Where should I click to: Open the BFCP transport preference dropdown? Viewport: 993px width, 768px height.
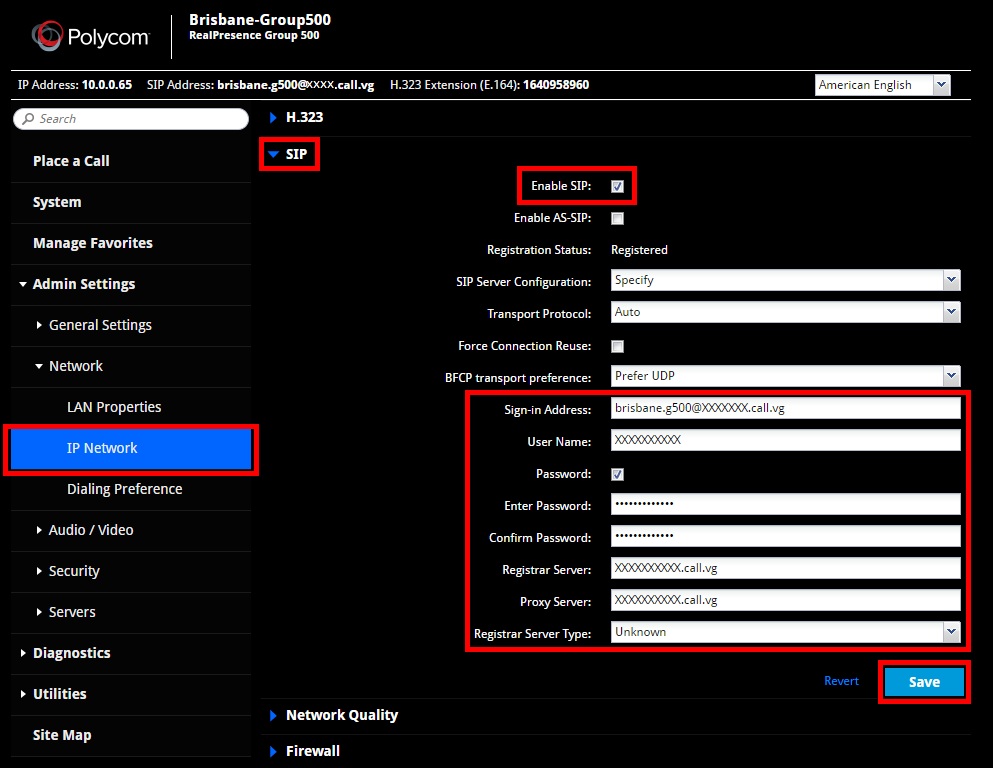point(785,375)
